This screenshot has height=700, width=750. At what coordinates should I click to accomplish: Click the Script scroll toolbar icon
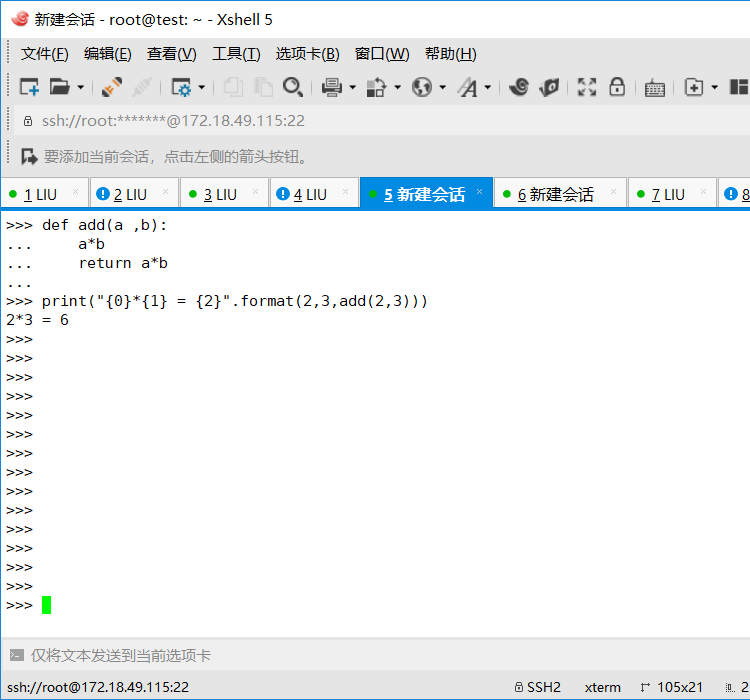549,87
